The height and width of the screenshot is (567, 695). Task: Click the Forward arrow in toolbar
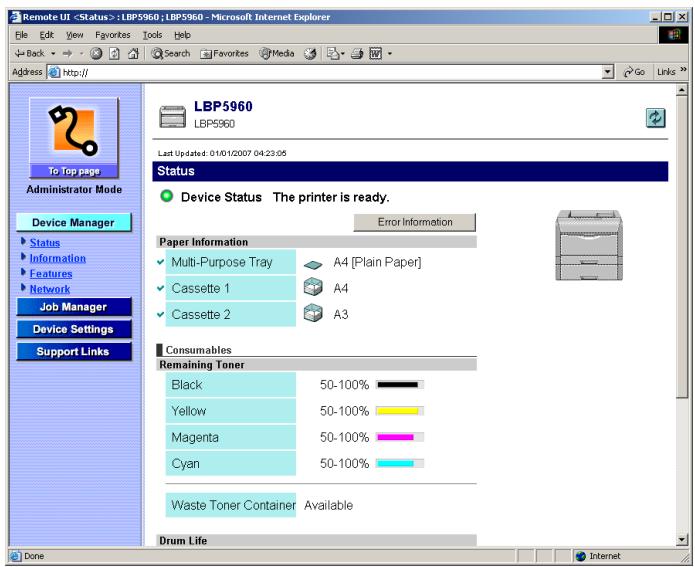[67, 54]
